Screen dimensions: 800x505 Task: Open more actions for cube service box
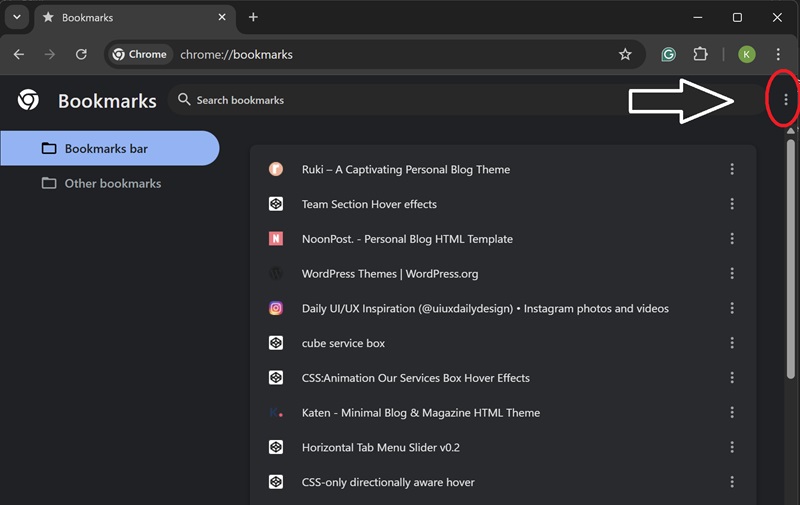coord(732,343)
